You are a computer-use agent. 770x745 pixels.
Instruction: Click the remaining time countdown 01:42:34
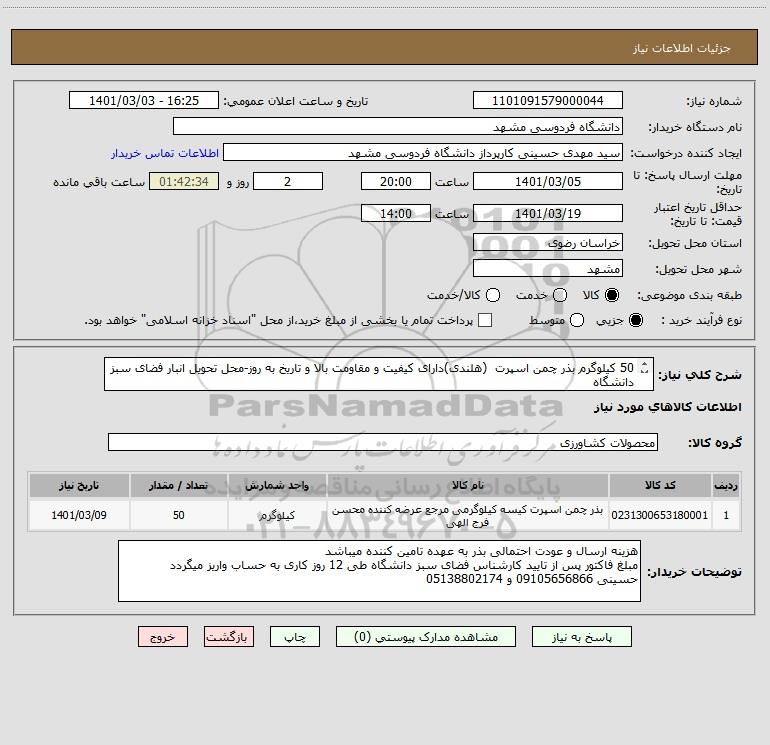184,181
